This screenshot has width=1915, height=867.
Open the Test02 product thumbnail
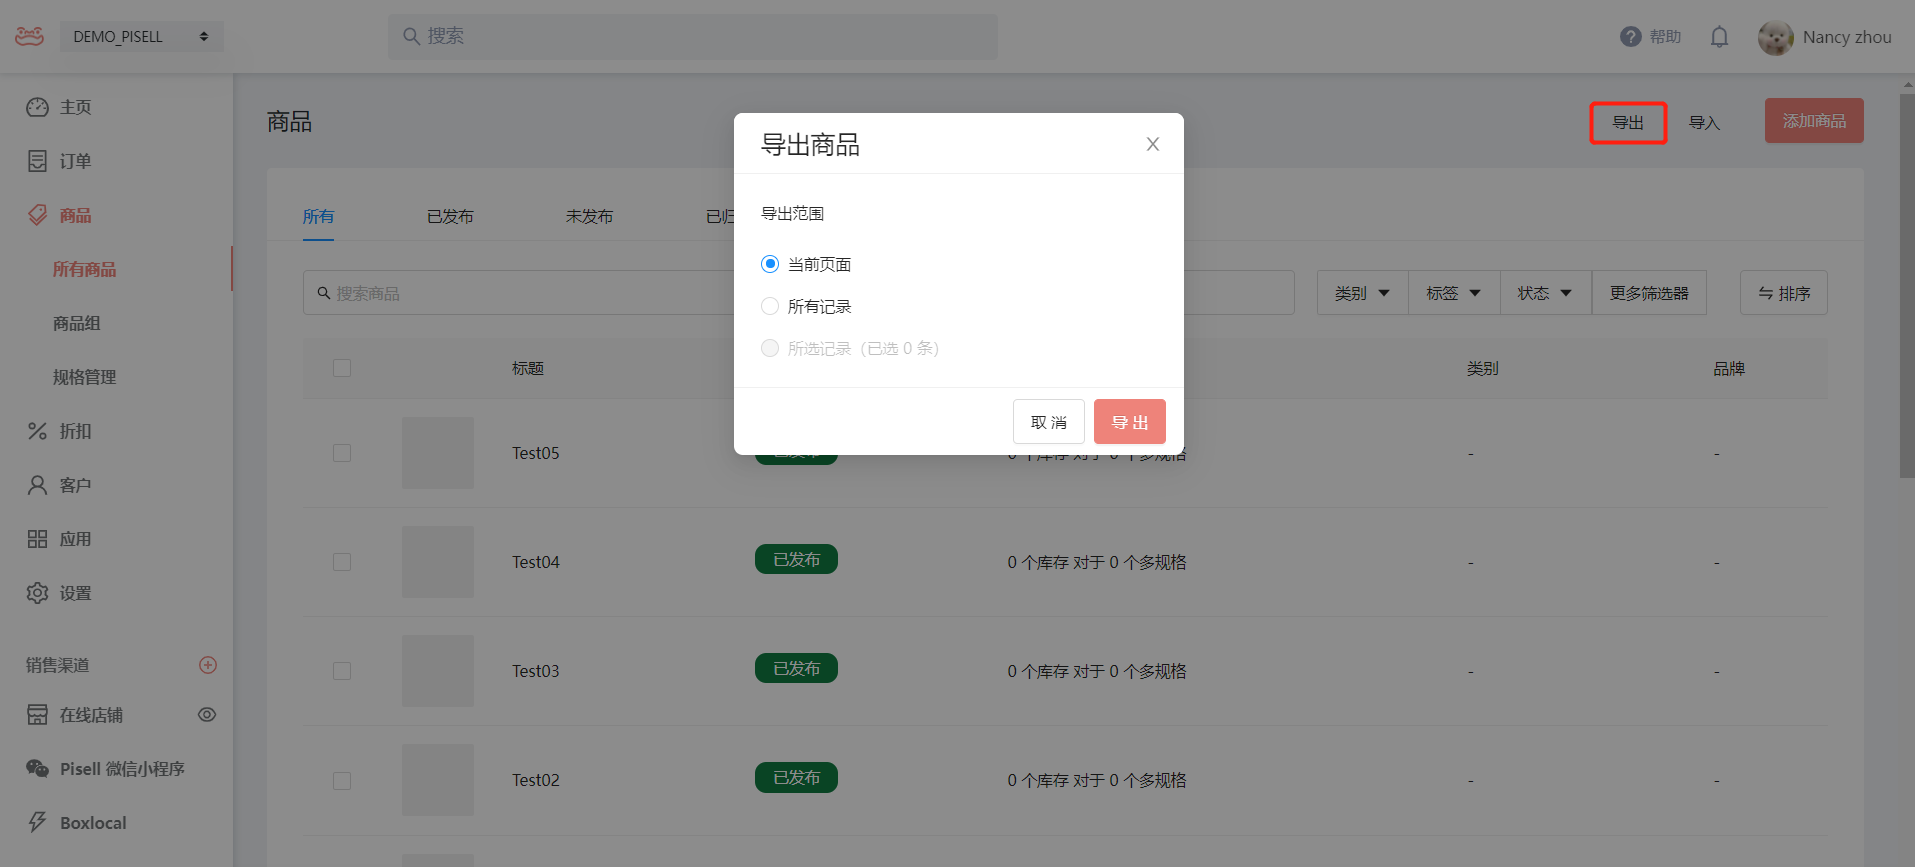click(x=438, y=780)
